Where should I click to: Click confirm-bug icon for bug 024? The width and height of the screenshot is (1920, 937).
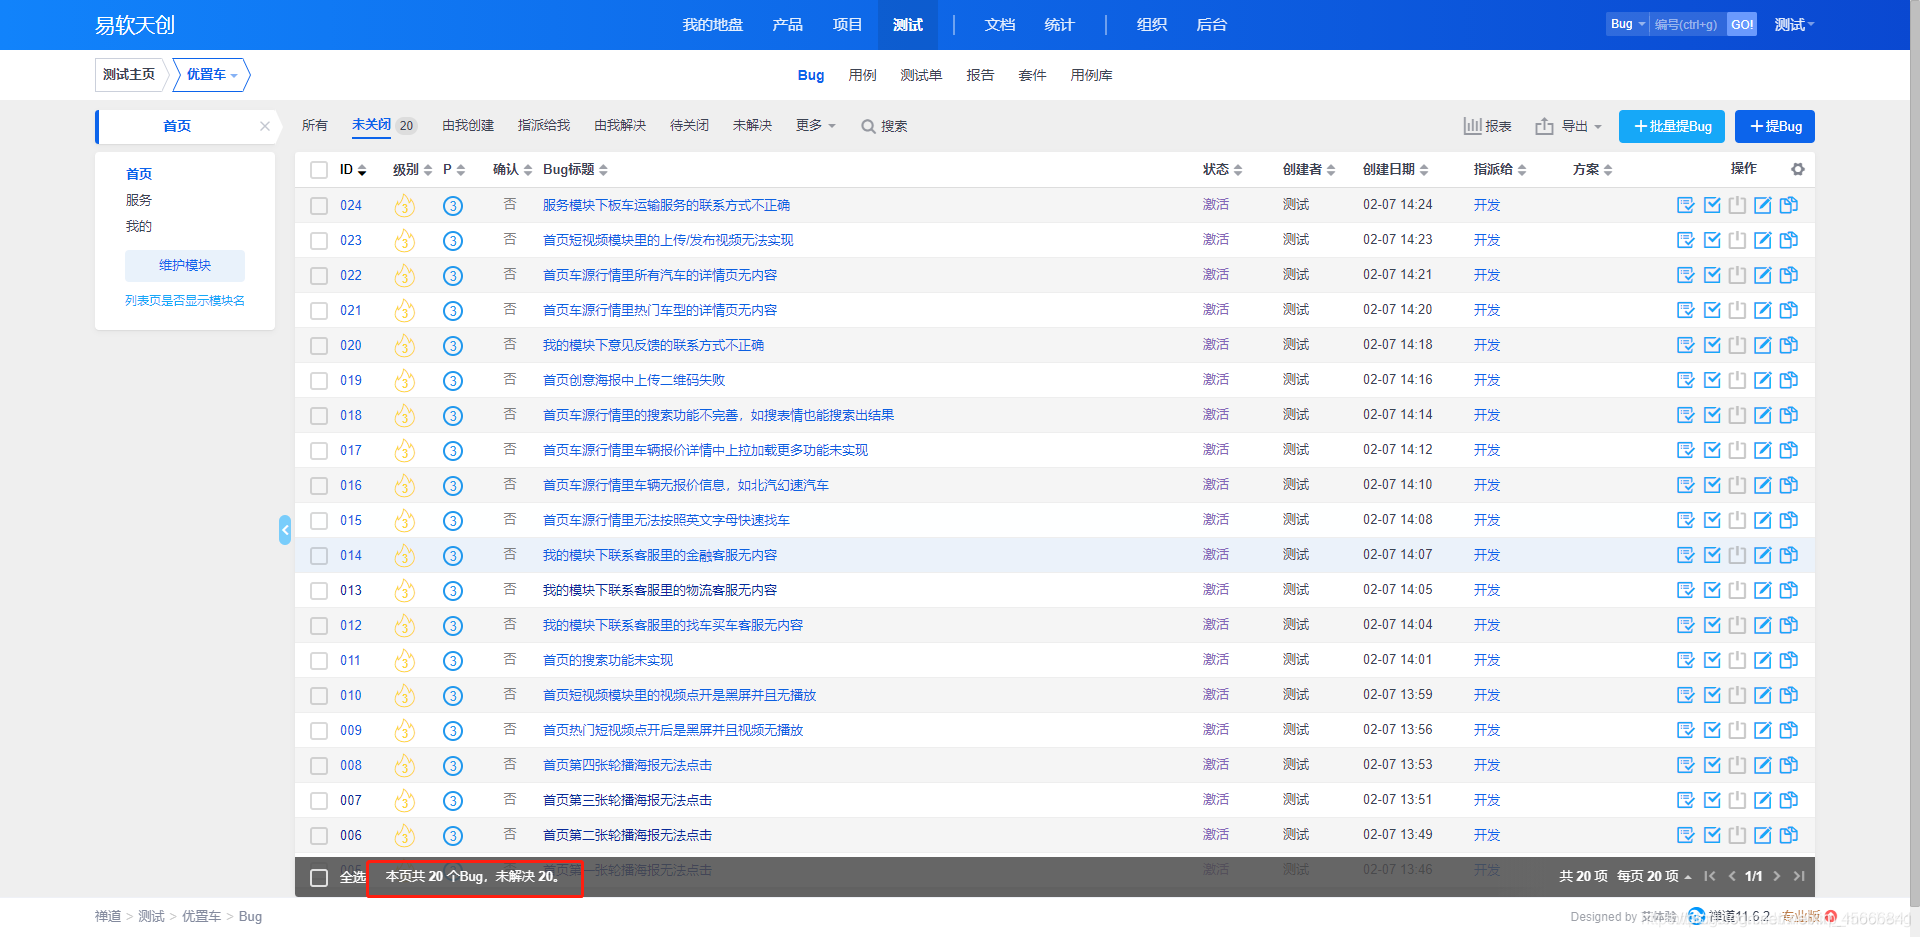point(1686,205)
